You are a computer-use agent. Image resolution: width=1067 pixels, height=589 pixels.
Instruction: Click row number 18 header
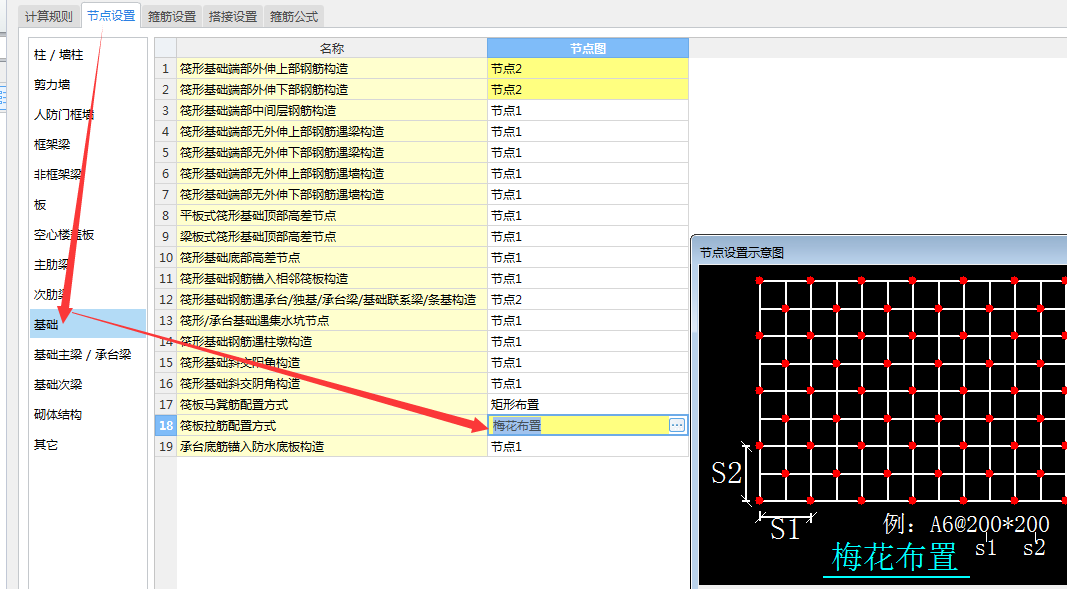166,426
